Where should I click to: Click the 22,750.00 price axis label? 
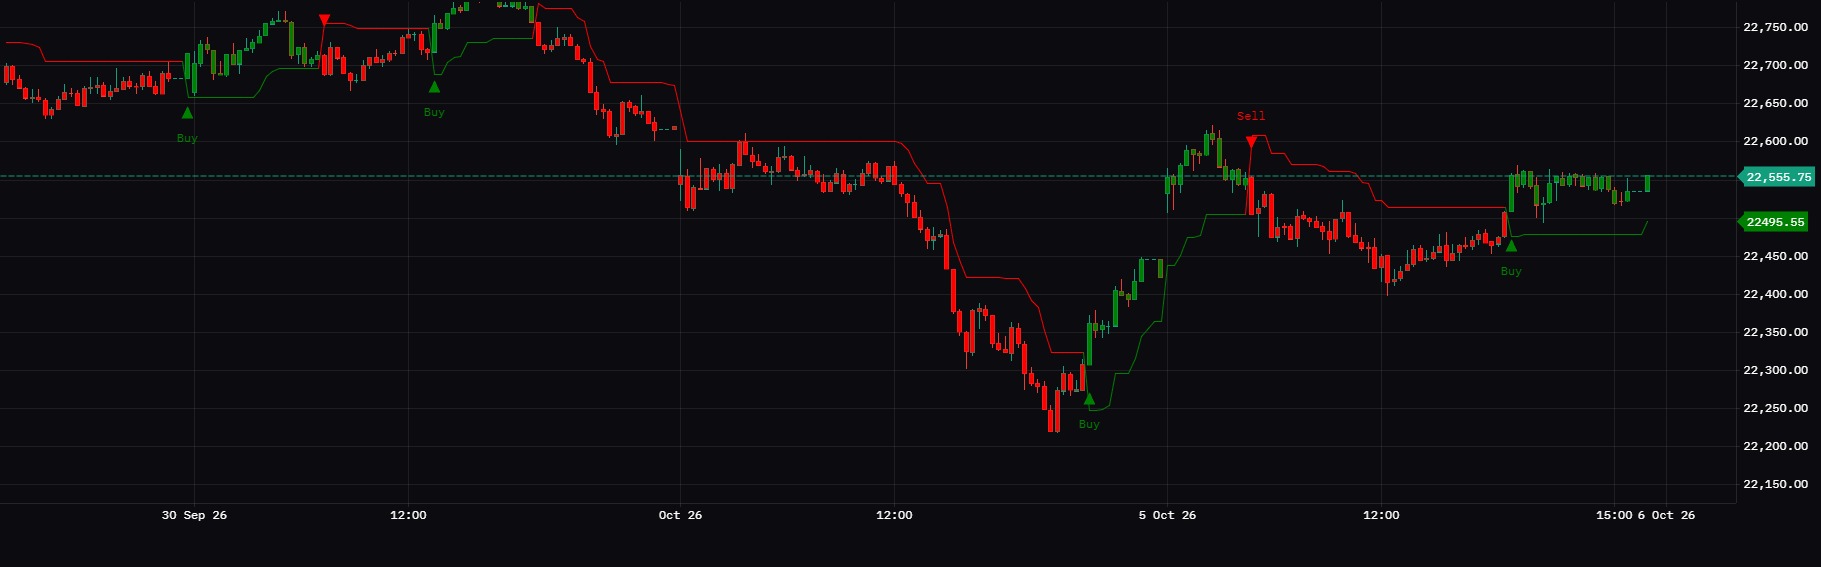pyautogui.click(x=1775, y=27)
